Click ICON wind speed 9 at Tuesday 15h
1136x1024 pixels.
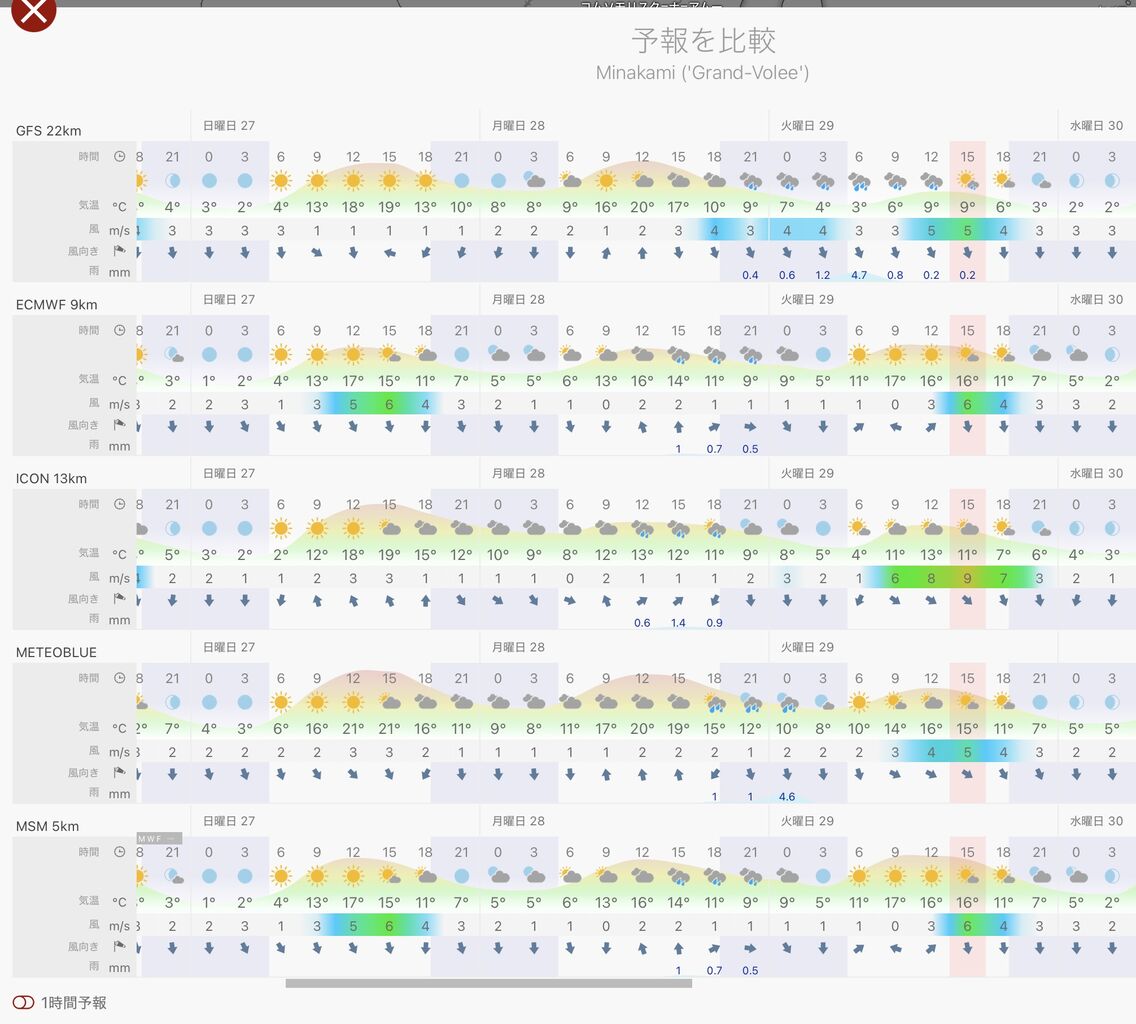click(x=967, y=578)
